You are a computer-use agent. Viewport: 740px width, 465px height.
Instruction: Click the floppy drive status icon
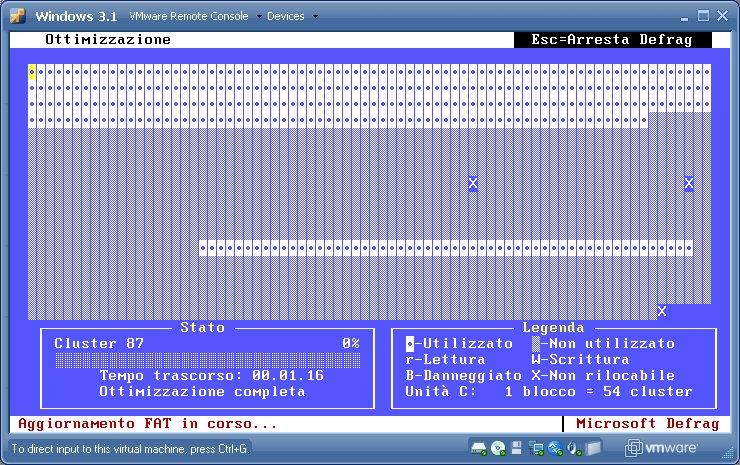point(515,448)
